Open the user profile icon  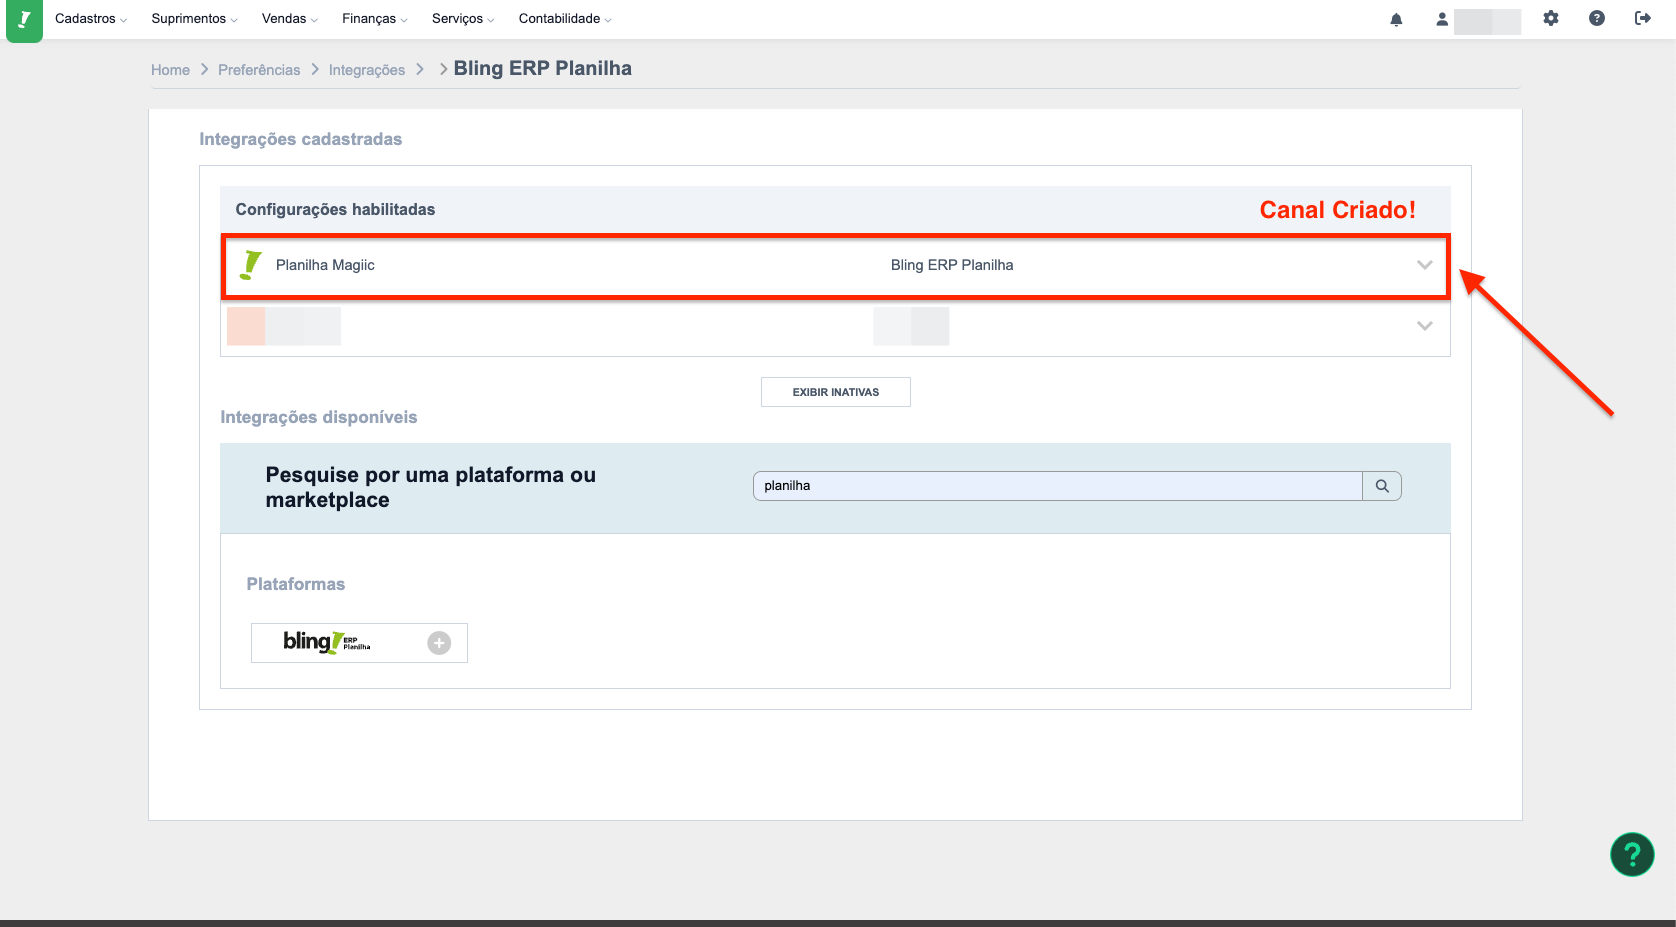(1442, 19)
